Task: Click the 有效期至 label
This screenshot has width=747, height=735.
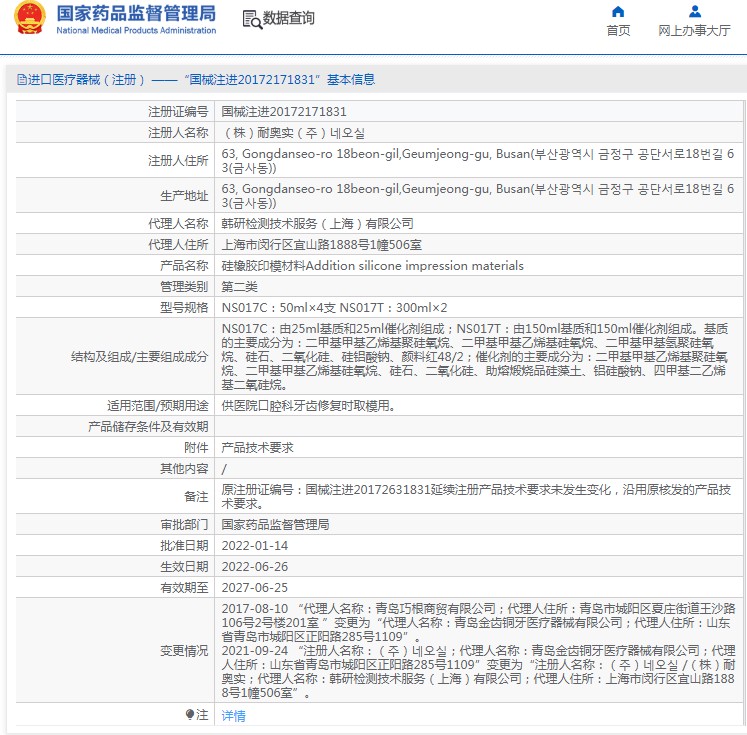Action: click(x=184, y=588)
